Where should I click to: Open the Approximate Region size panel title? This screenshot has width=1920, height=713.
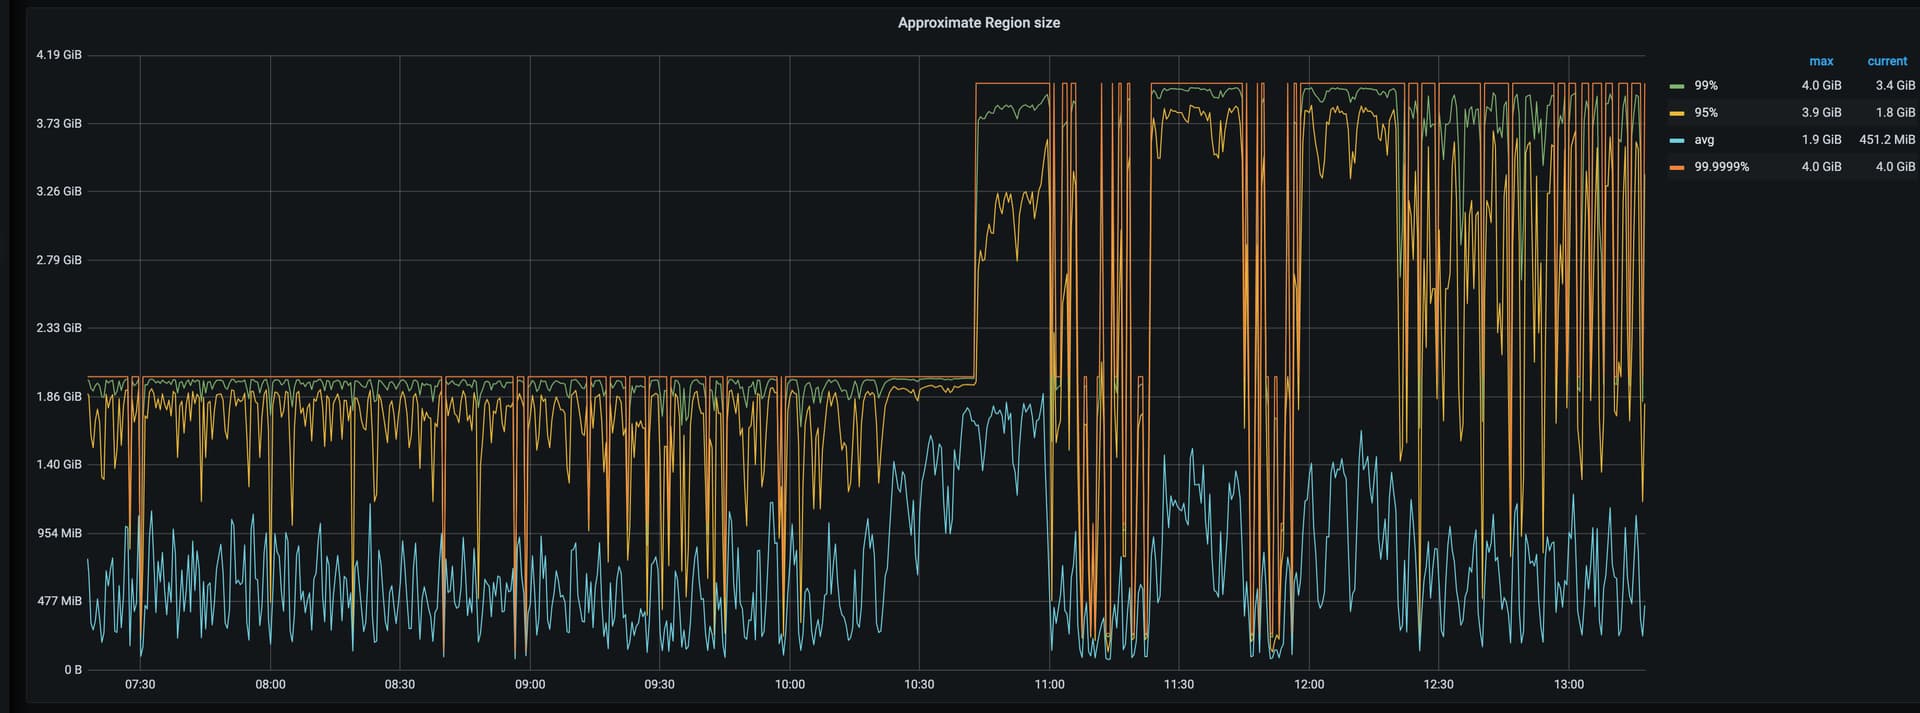tap(978, 23)
